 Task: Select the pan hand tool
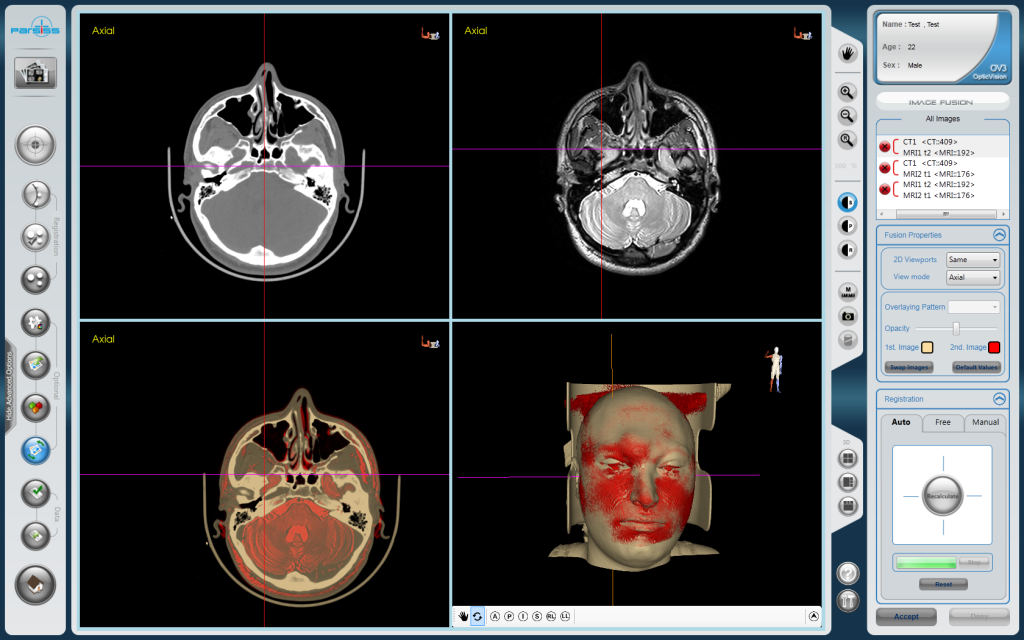point(848,54)
